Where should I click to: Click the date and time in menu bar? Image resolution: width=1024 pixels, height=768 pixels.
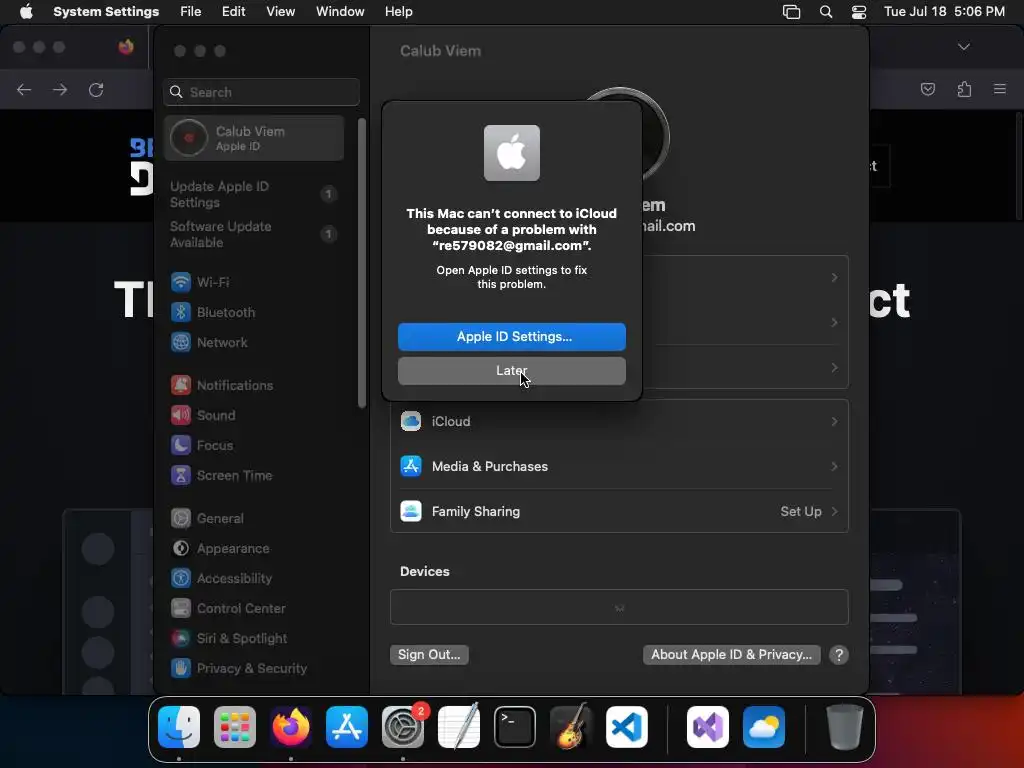pyautogui.click(x=944, y=12)
